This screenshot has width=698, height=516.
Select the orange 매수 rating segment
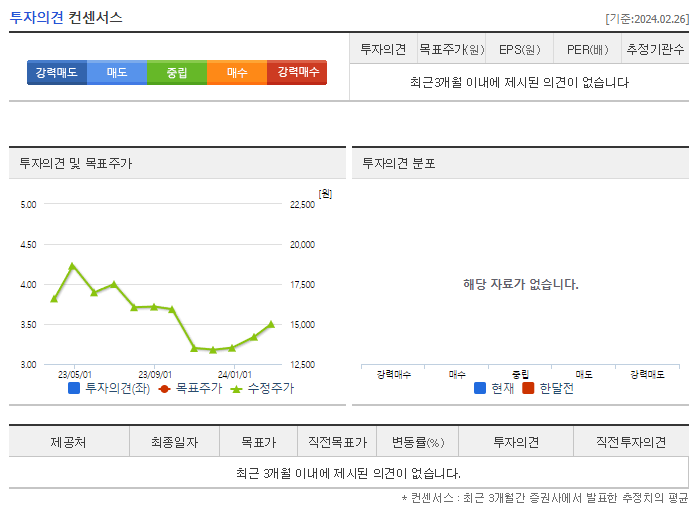tap(237, 73)
